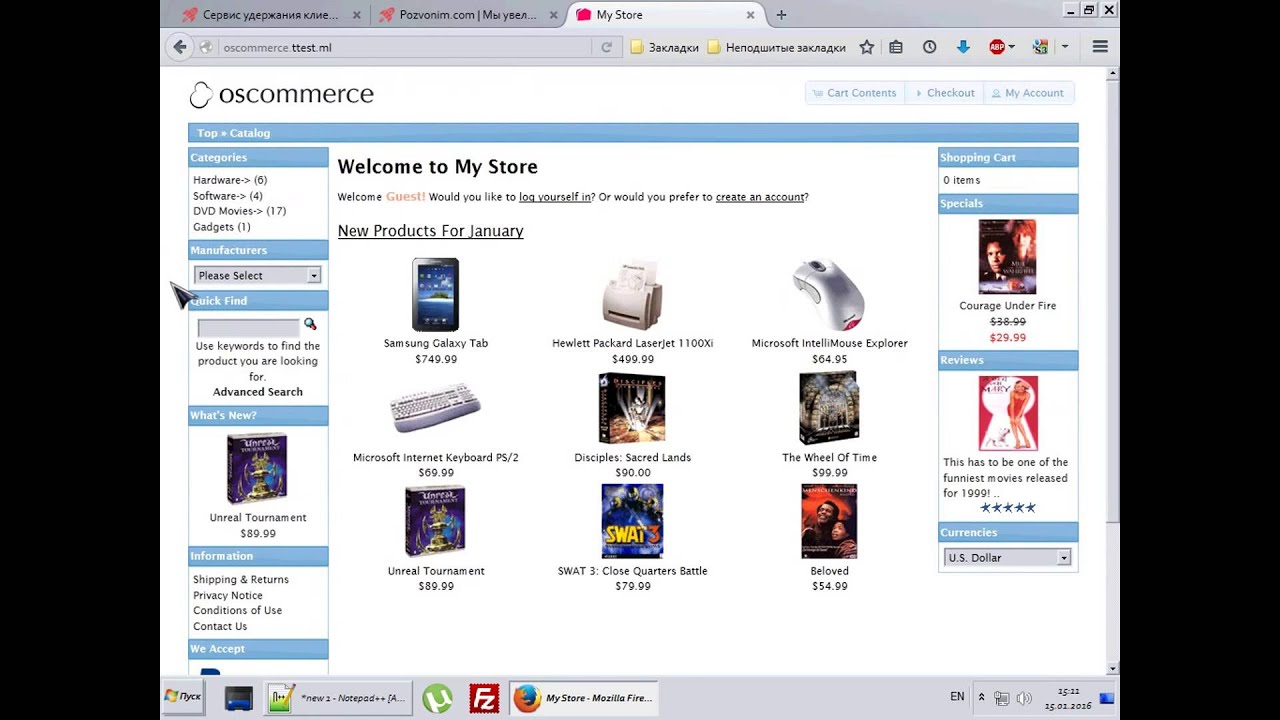Click the Adblock Plus ABP icon
1280x720 pixels.
click(997, 47)
